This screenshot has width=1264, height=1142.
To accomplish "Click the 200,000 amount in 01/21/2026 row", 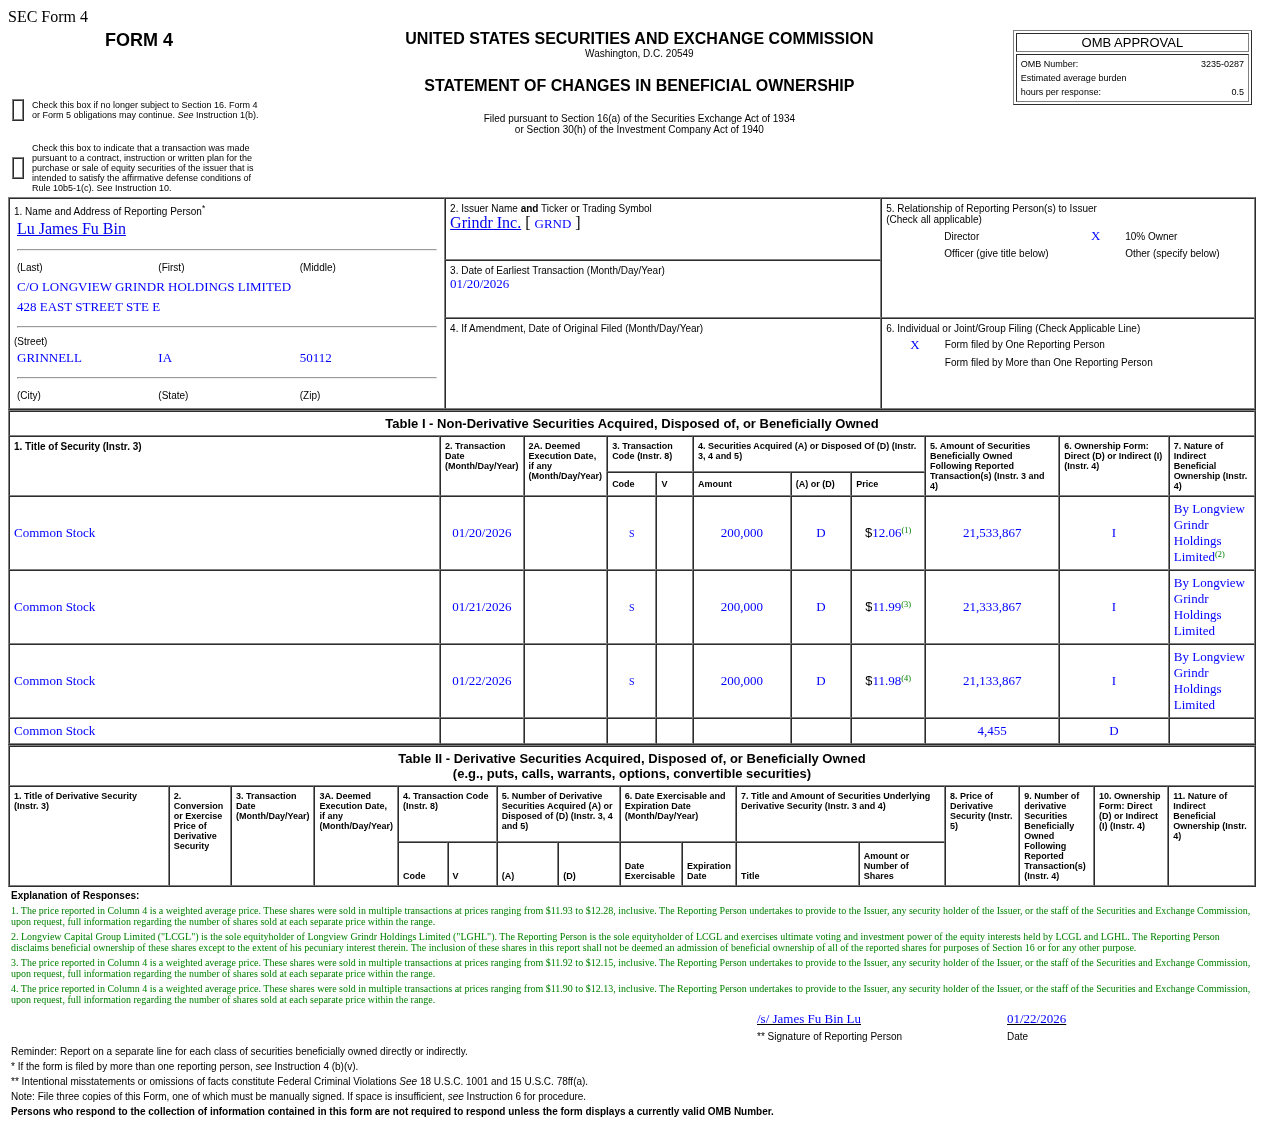I will click(742, 607).
